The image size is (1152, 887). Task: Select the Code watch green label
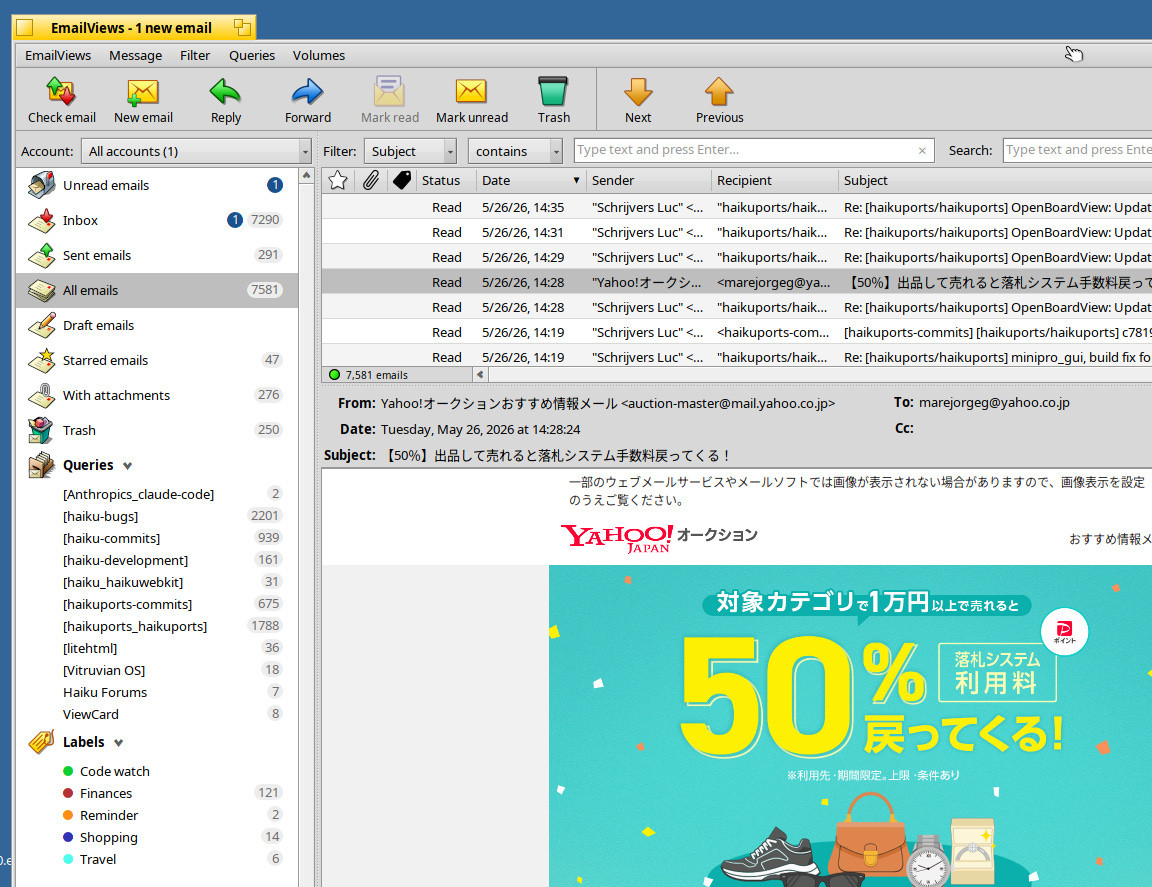click(157, 771)
